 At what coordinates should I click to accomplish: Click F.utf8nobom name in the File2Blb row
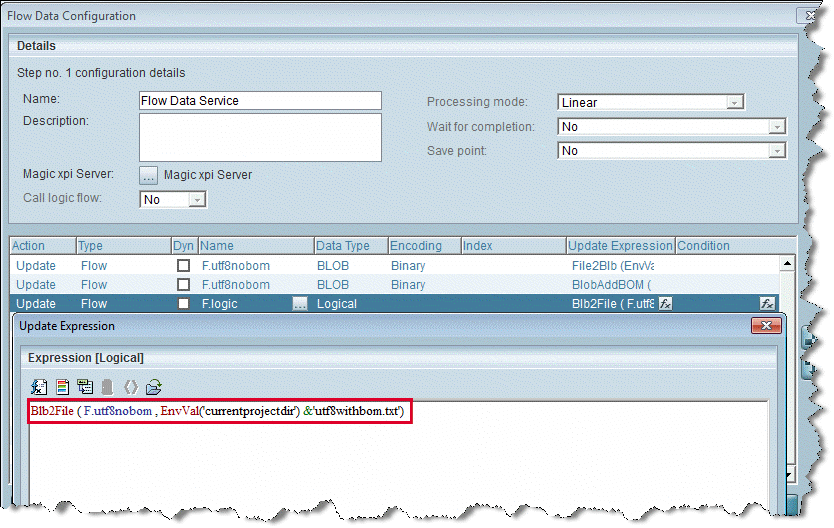(236, 265)
